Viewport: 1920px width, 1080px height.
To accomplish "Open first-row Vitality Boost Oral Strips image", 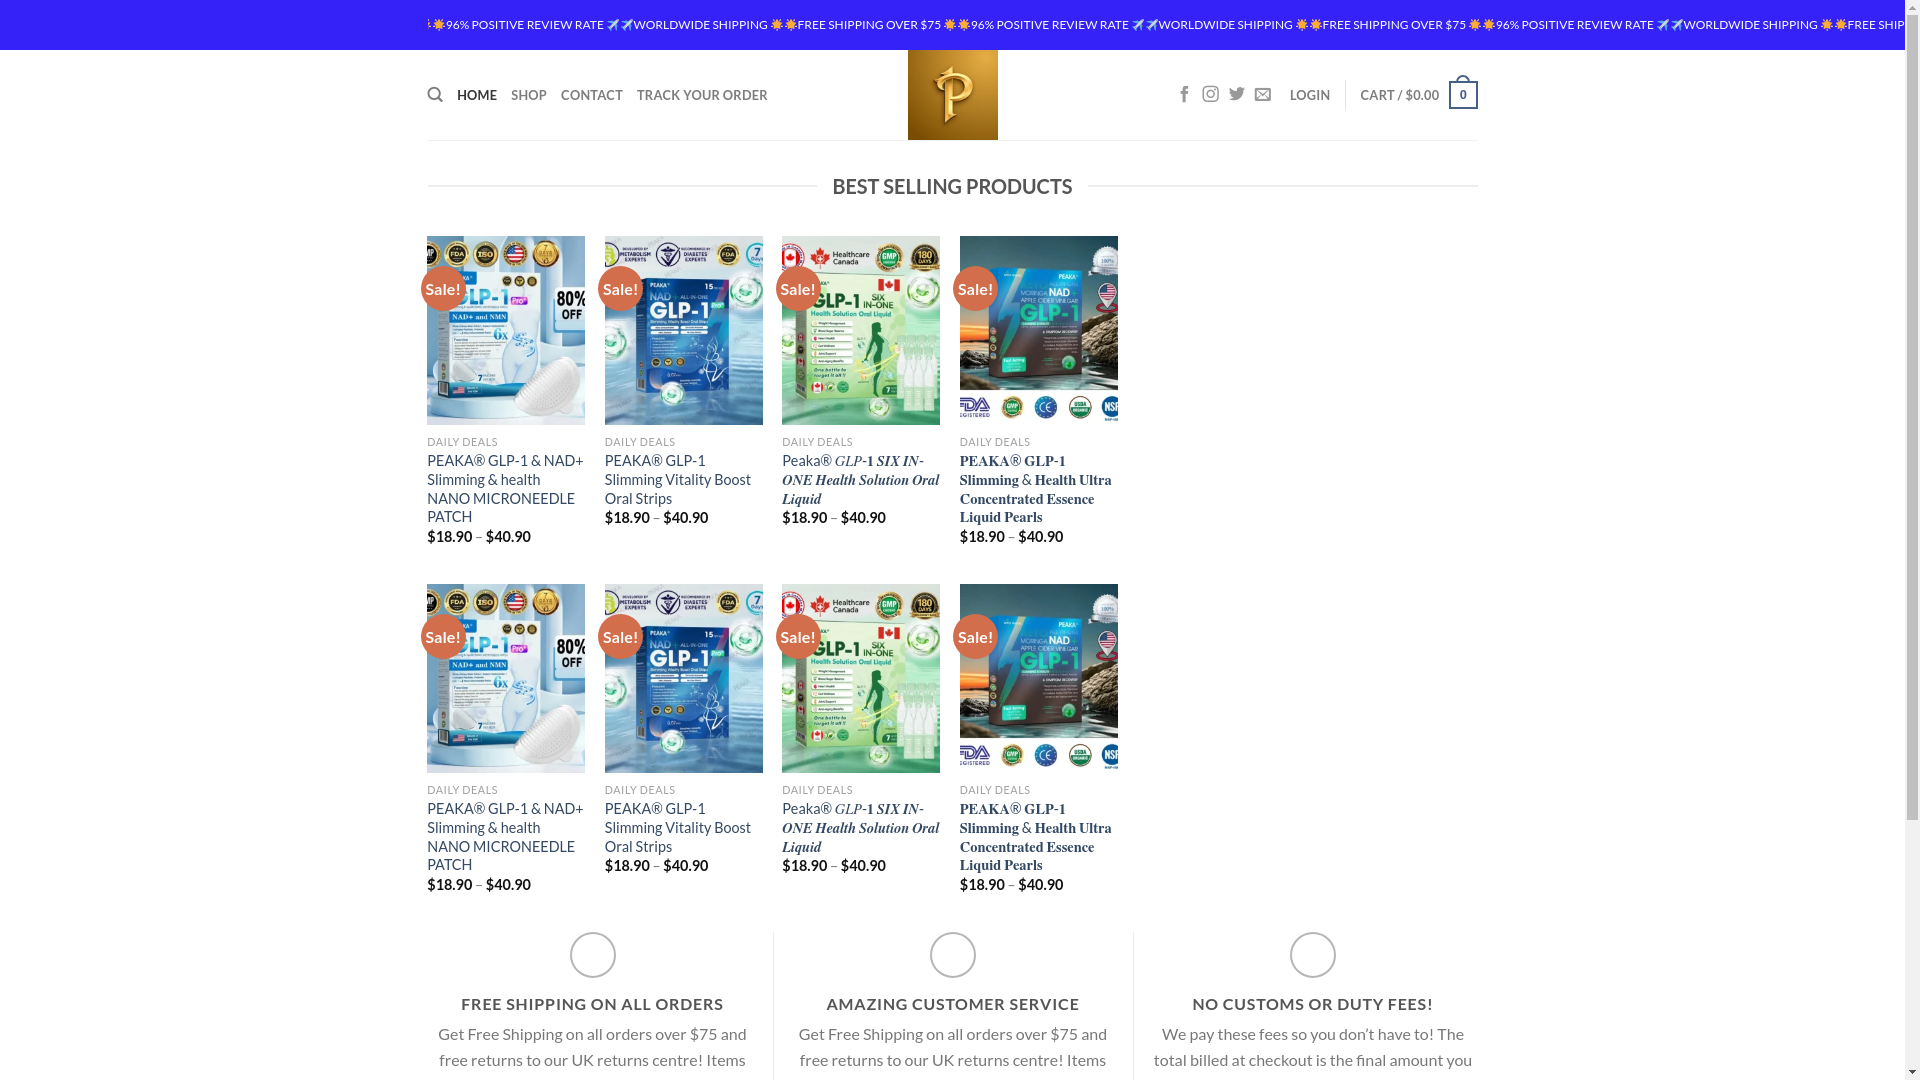I will [x=684, y=330].
